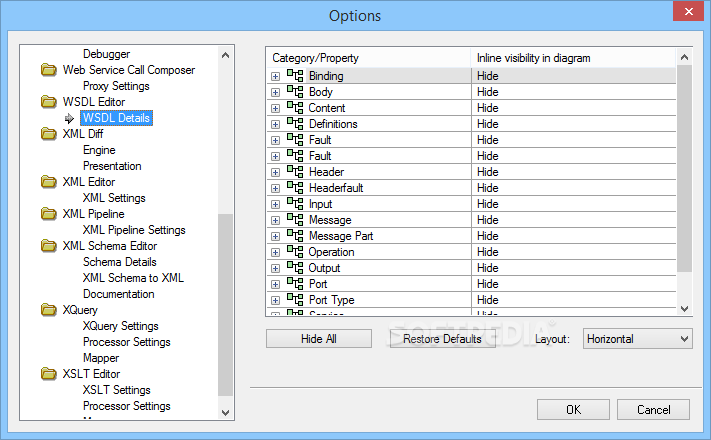Click the XQuery folder icon
This screenshot has width=711, height=440.
click(x=48, y=310)
